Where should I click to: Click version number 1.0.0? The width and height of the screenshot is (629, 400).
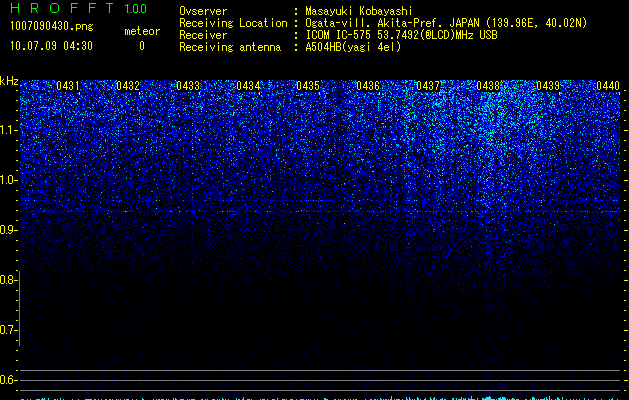point(136,8)
